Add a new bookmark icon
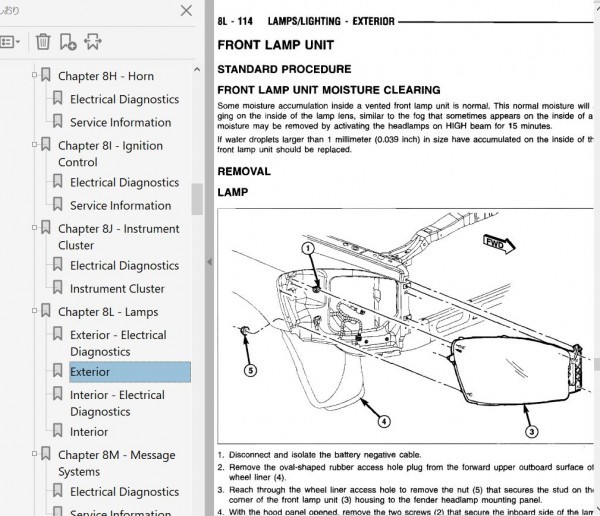The image size is (600, 516). [68, 42]
